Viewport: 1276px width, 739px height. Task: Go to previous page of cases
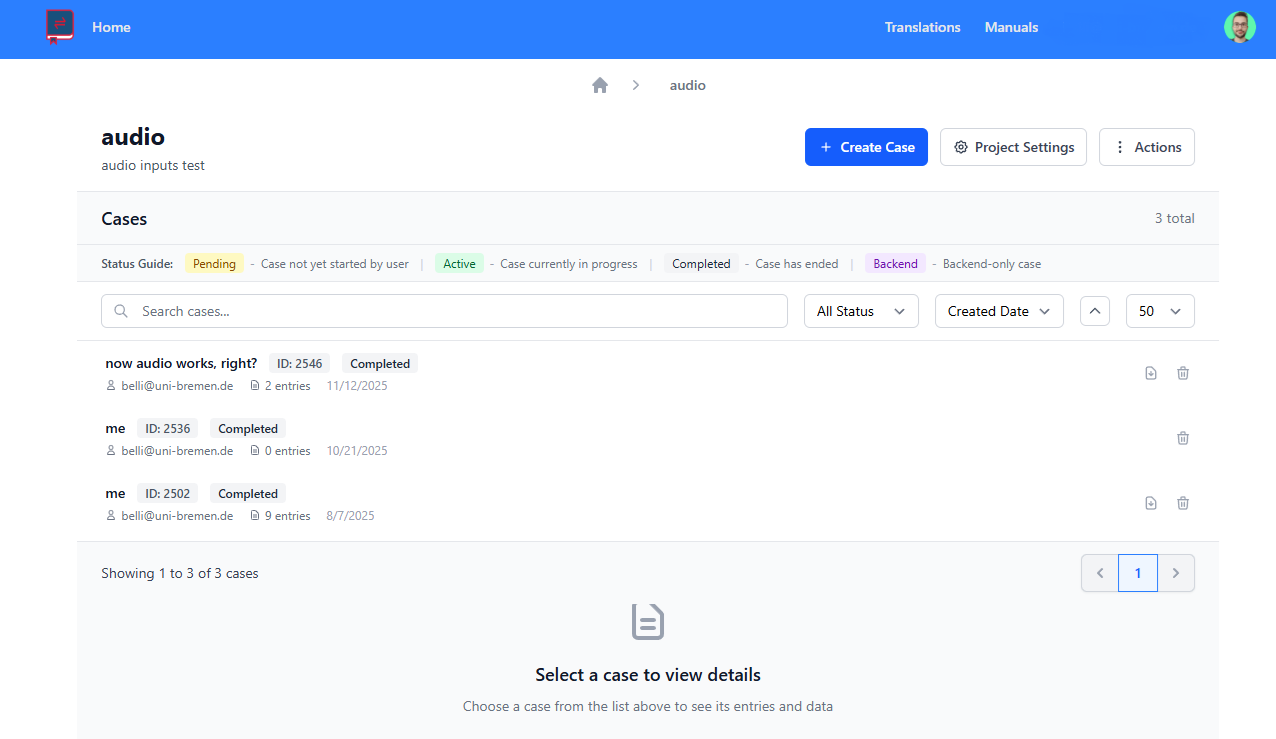point(1100,573)
